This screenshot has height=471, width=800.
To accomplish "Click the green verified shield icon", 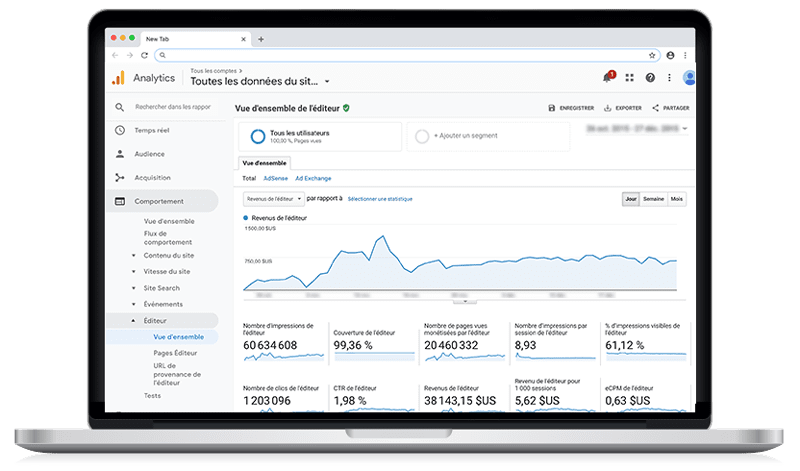I will [x=346, y=108].
